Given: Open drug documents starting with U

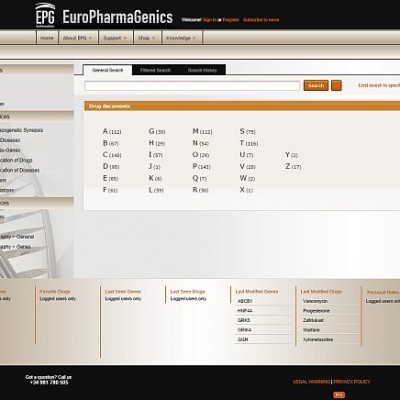Looking at the screenshot, I should click(x=246, y=155).
